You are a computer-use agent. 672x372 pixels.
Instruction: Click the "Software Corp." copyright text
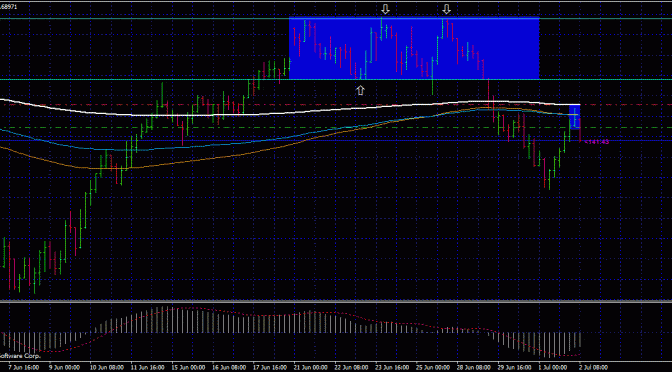pyautogui.click(x=20, y=356)
